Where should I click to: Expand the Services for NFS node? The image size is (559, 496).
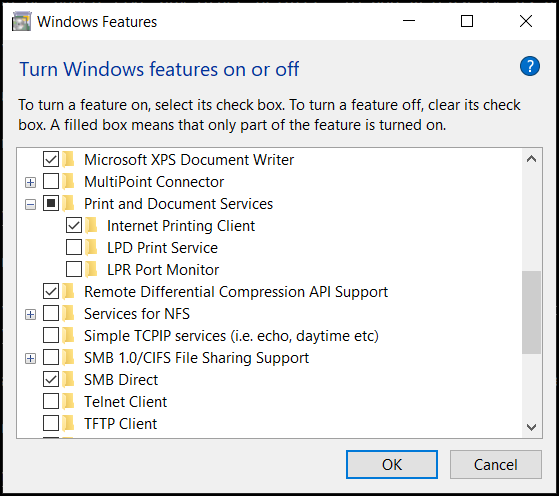[x=31, y=315]
